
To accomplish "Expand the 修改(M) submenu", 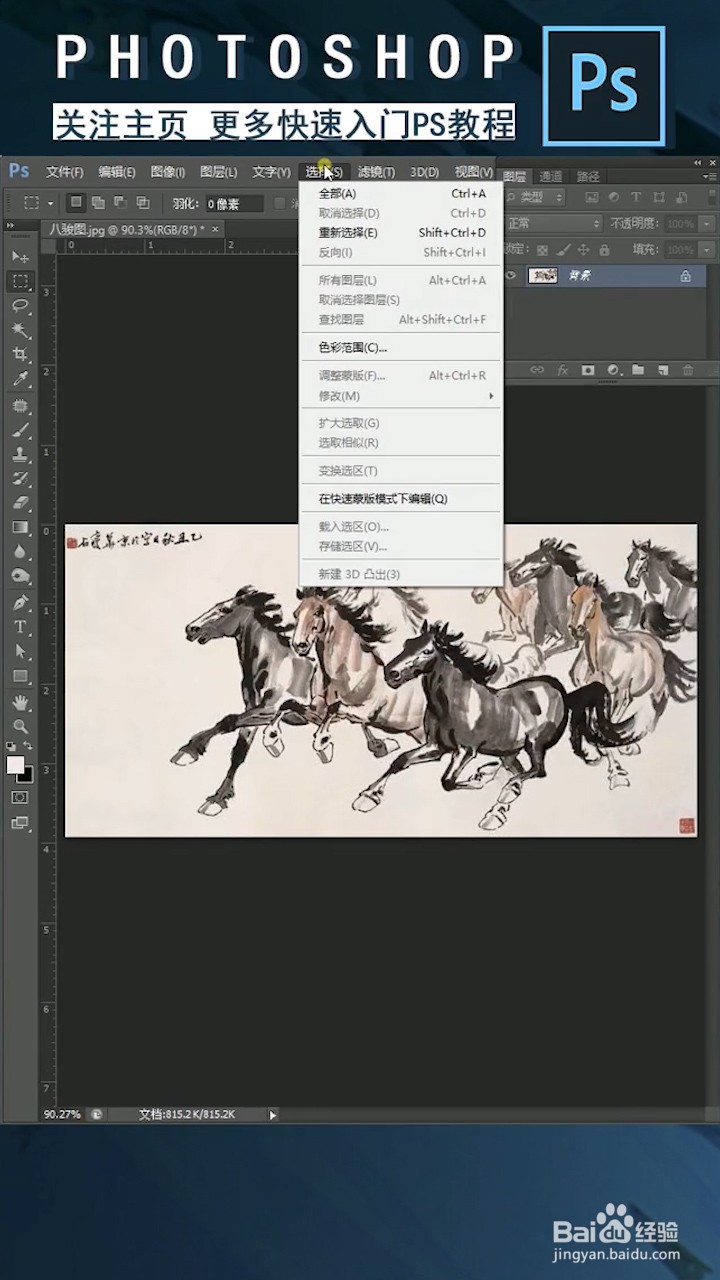I will click(x=400, y=396).
